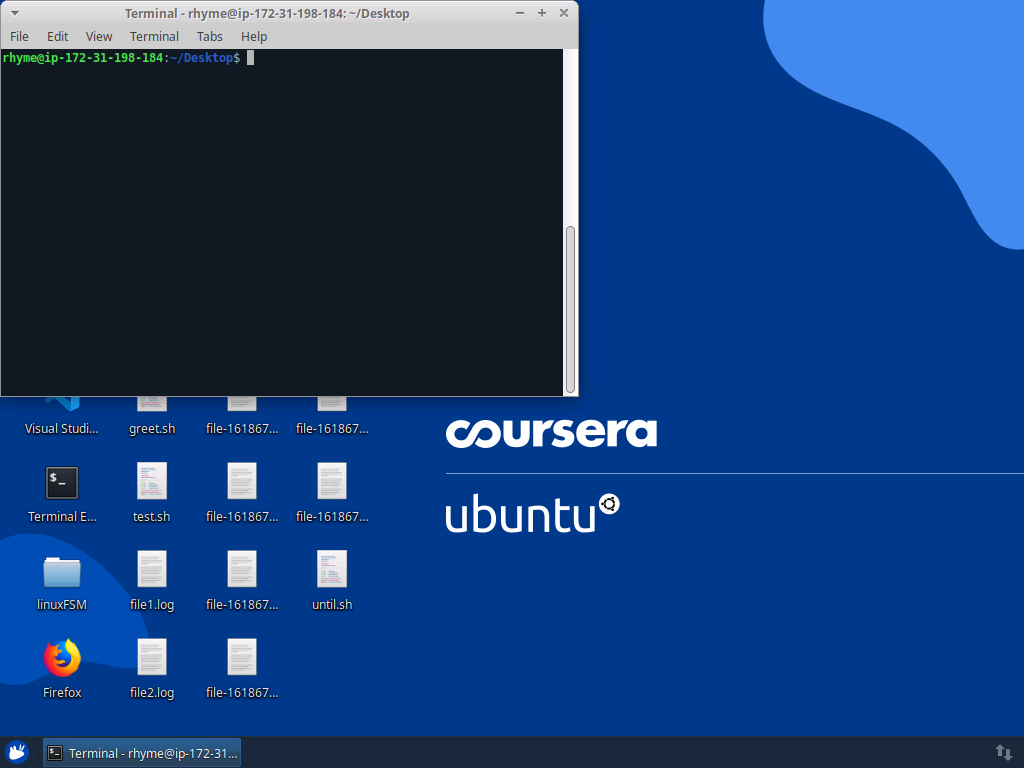Image resolution: width=1024 pixels, height=768 pixels.
Task: Open the window menu arrow in the Terminal title bar
Action: pyautogui.click(x=14, y=13)
